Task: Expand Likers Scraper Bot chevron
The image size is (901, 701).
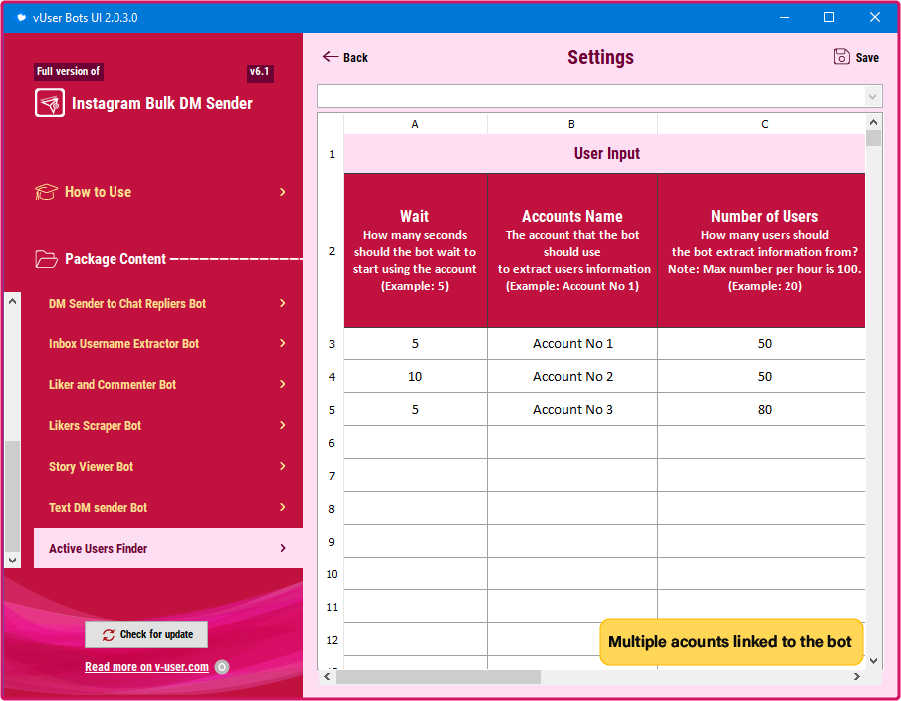Action: (x=282, y=425)
